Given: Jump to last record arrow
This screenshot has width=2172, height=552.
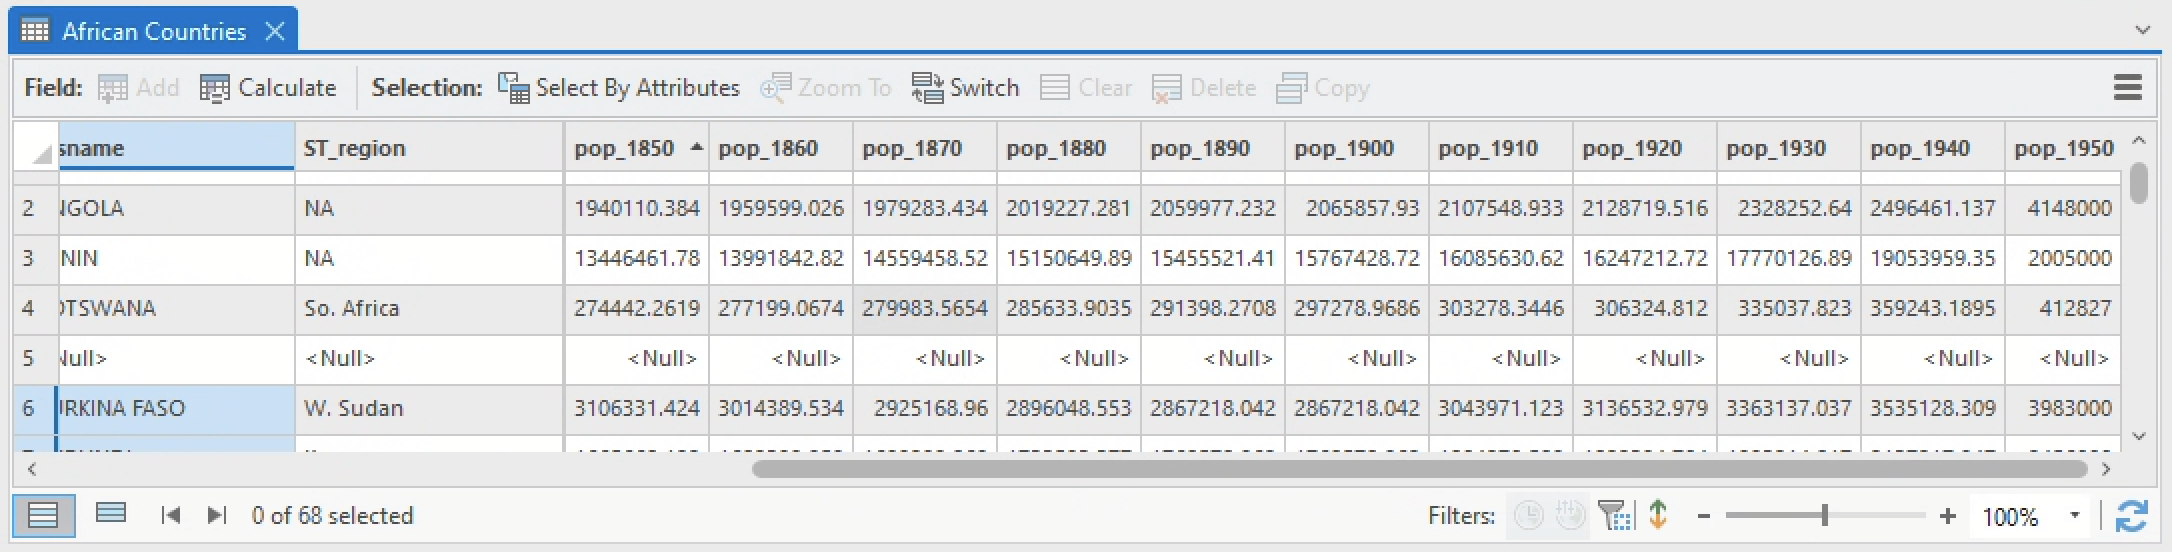Looking at the screenshot, I should click(216, 516).
